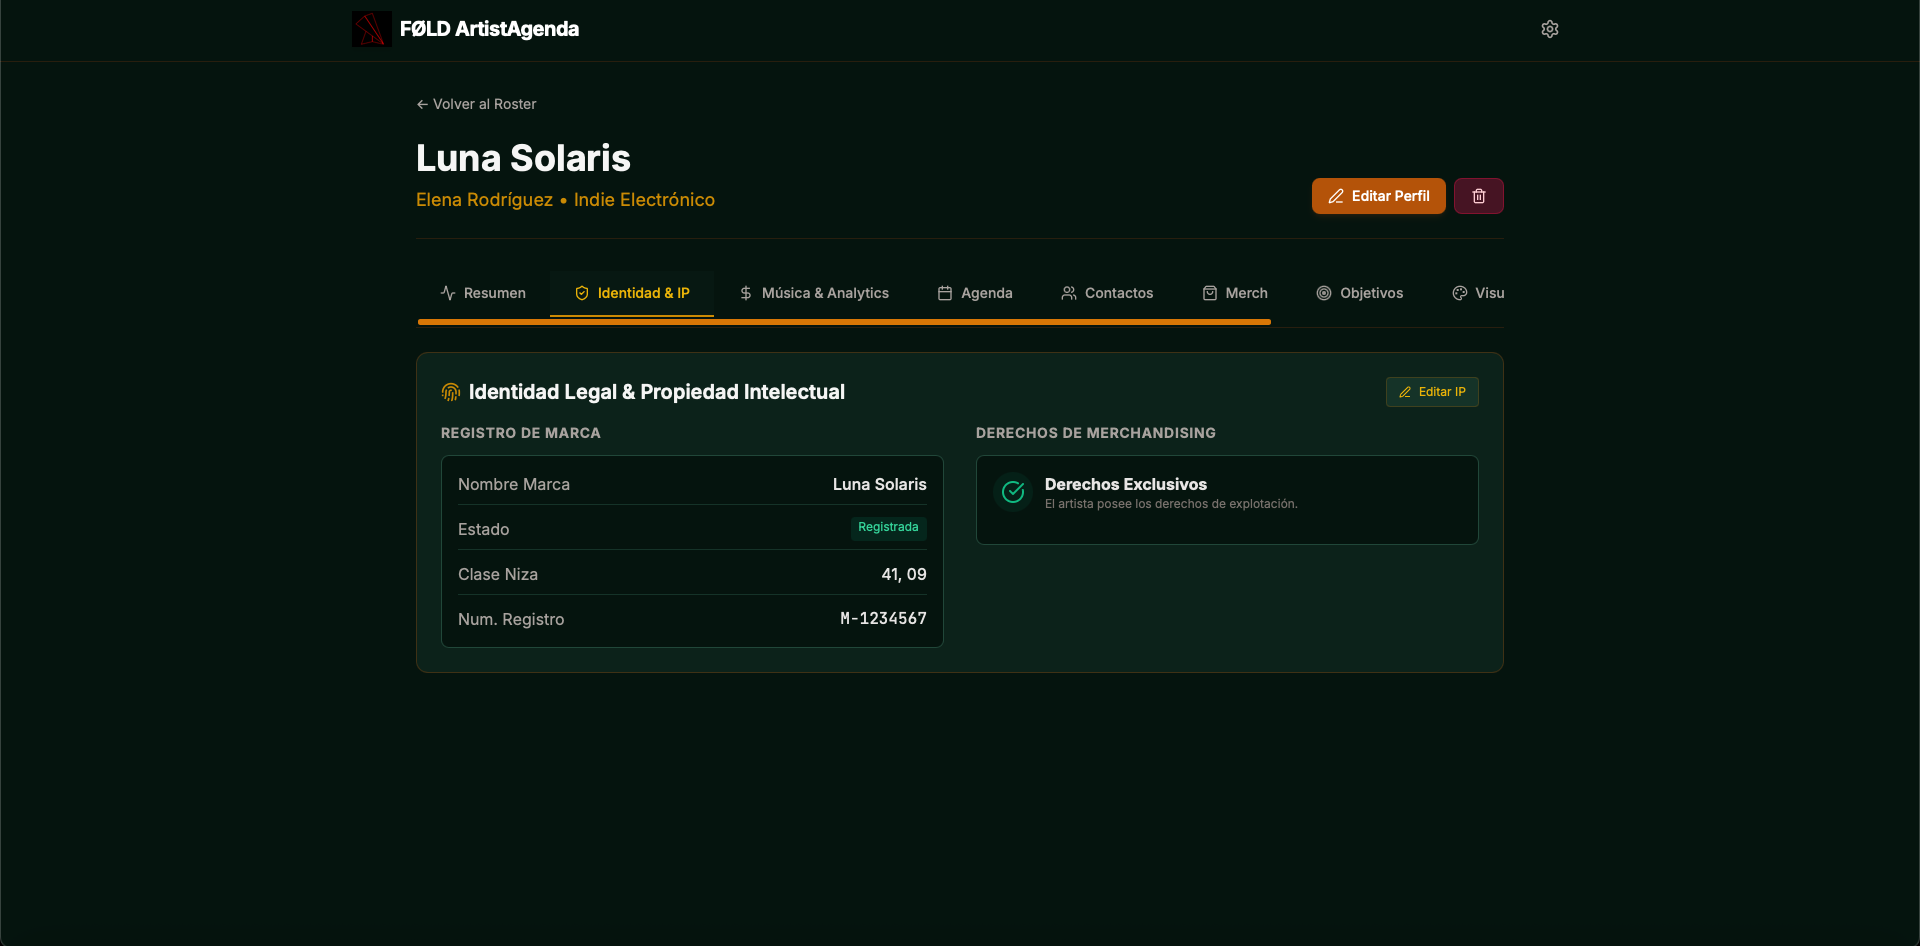The width and height of the screenshot is (1920, 946).
Task: Delete the artist with the trash icon button
Action: [x=1479, y=196]
